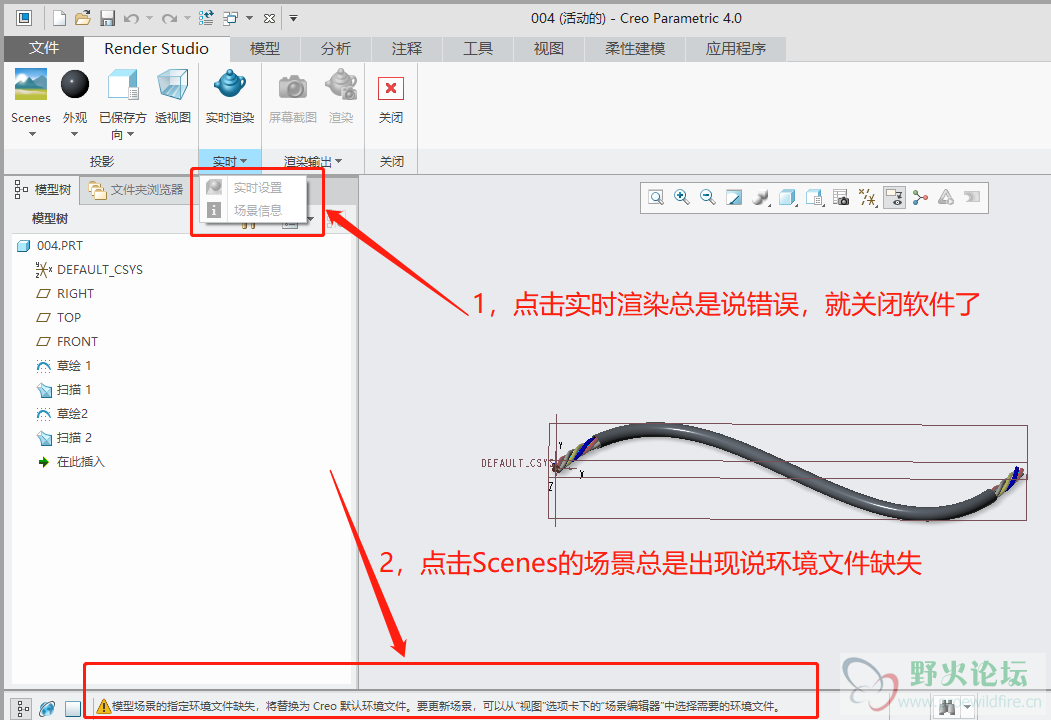1051x720 pixels.
Task: Click the Repaint icon in graphics toolbar
Action: click(734, 197)
